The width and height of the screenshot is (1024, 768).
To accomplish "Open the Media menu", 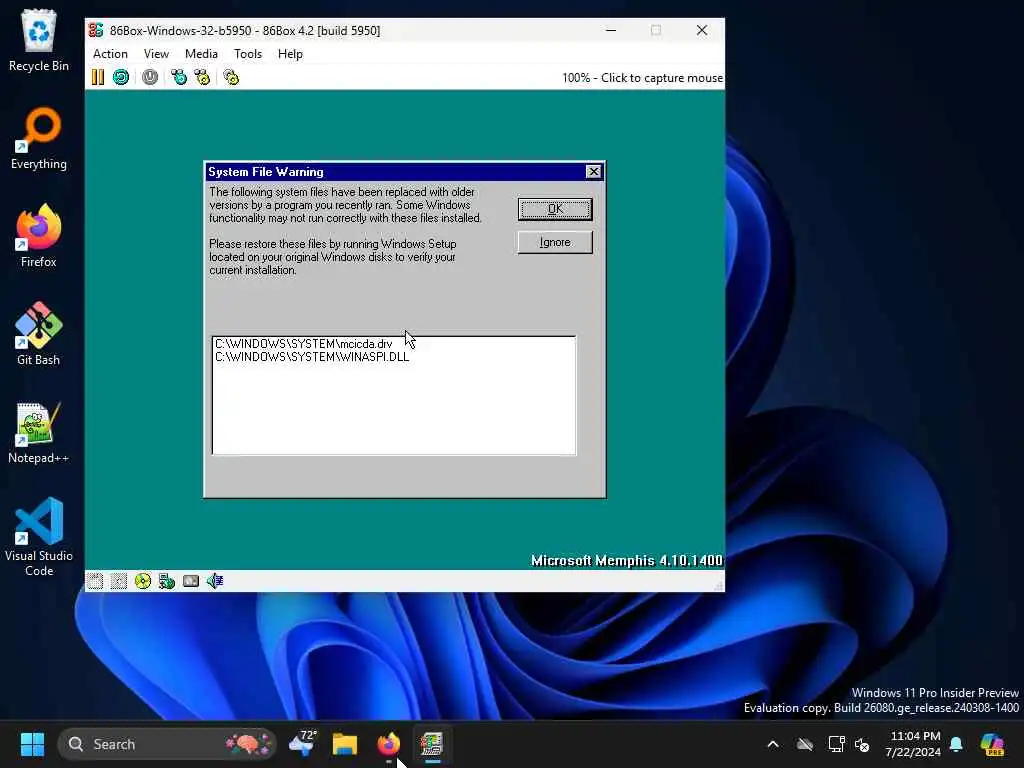I will click(201, 54).
